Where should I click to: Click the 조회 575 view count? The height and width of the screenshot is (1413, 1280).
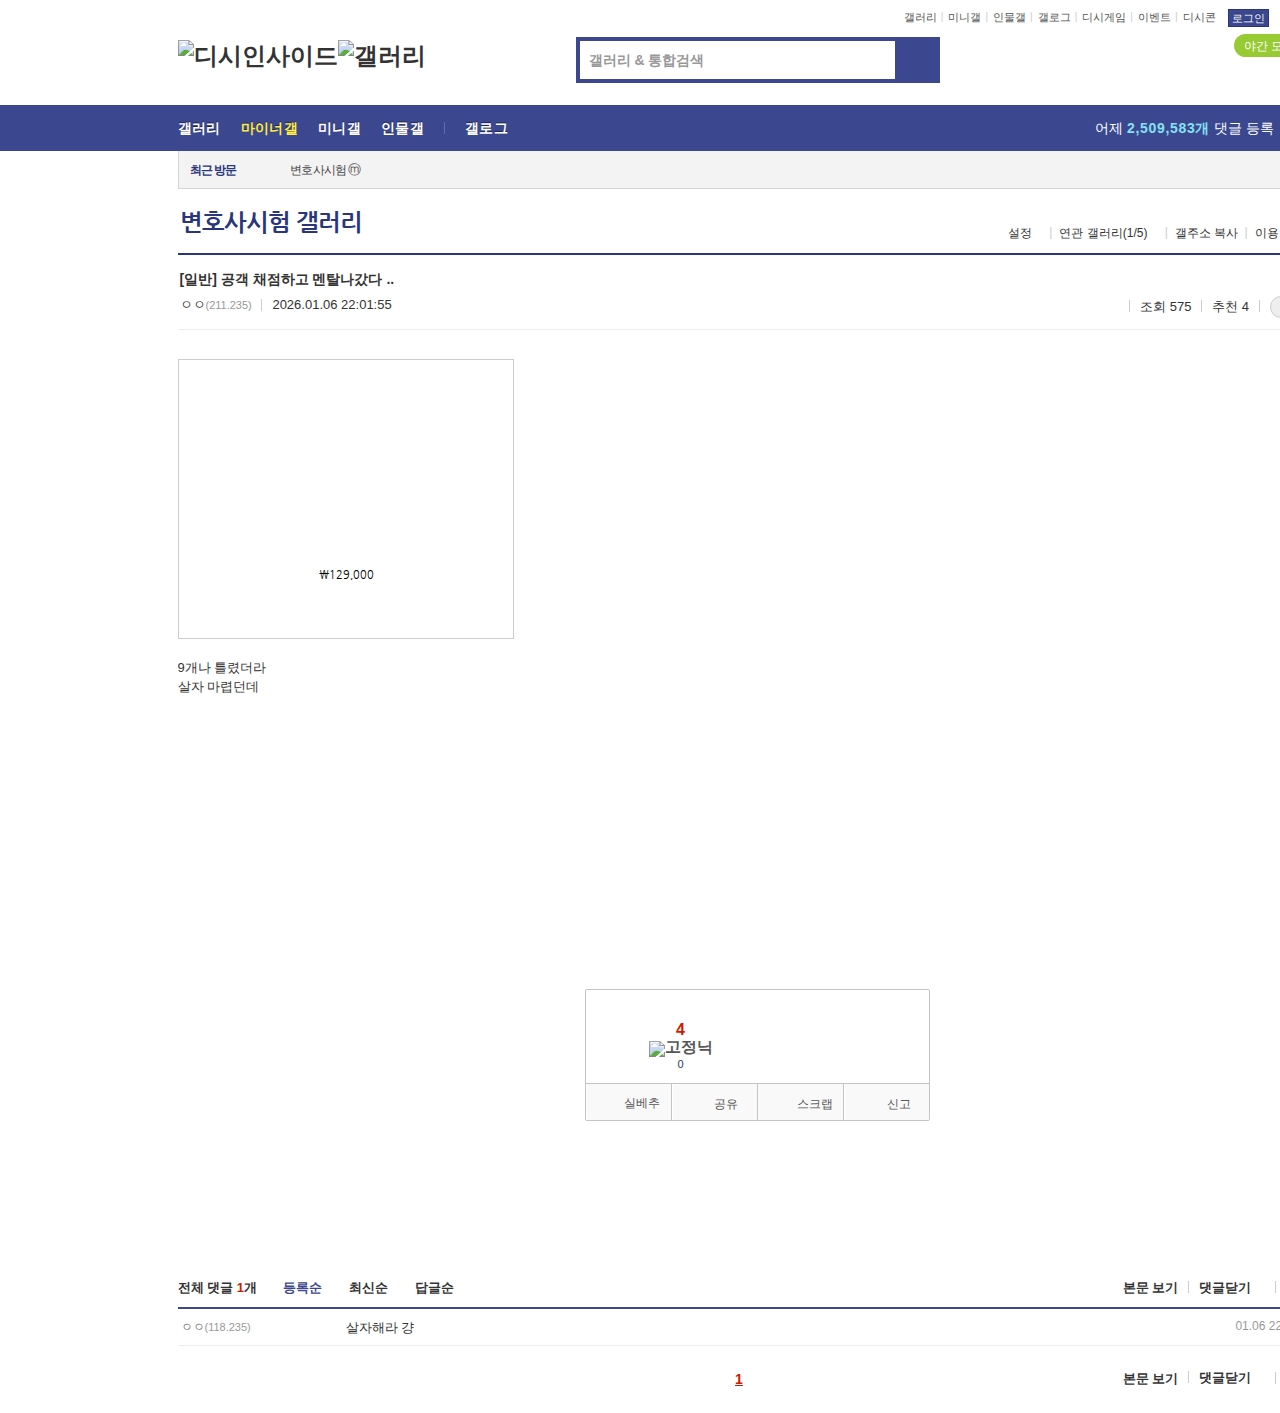(x=1166, y=307)
